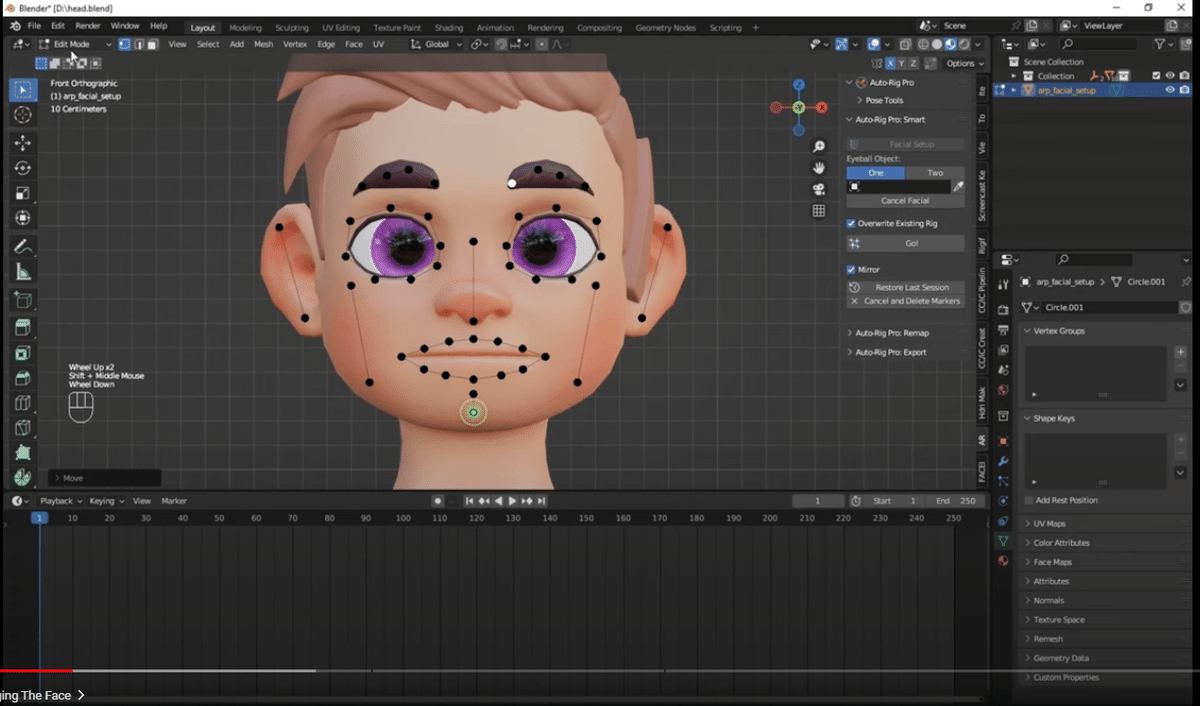Screen dimensions: 1200x706
Task: Choose the Scale tool
Action: tap(23, 193)
